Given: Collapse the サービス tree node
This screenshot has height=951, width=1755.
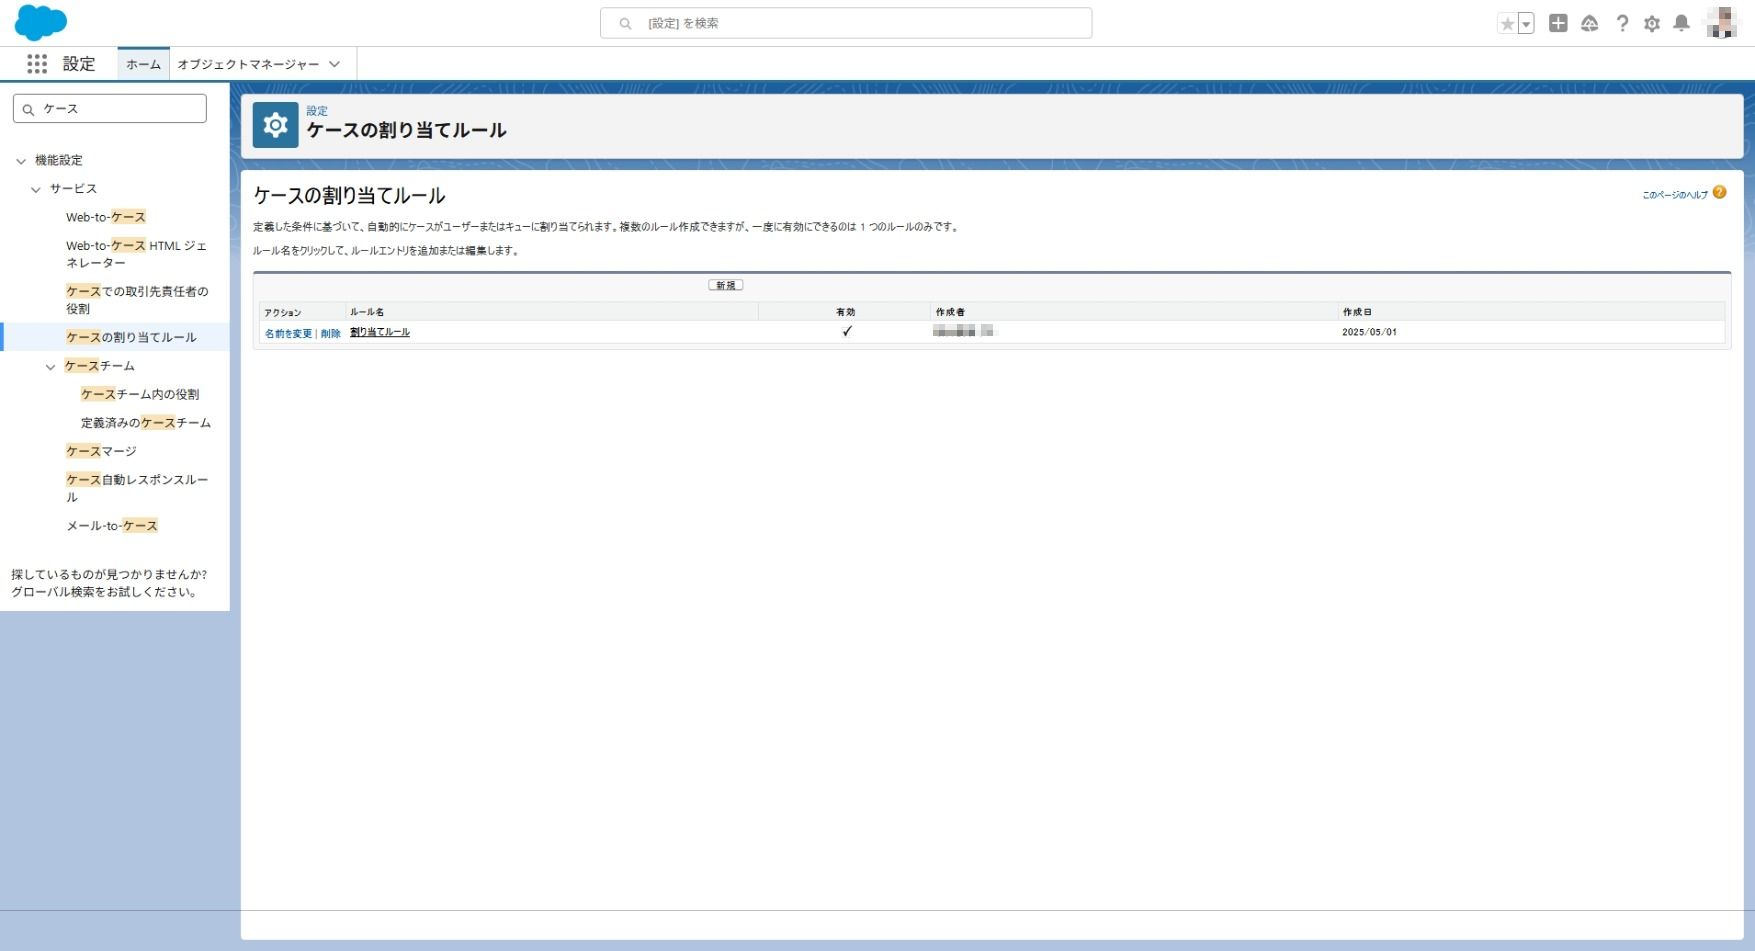Looking at the screenshot, I should coord(36,189).
